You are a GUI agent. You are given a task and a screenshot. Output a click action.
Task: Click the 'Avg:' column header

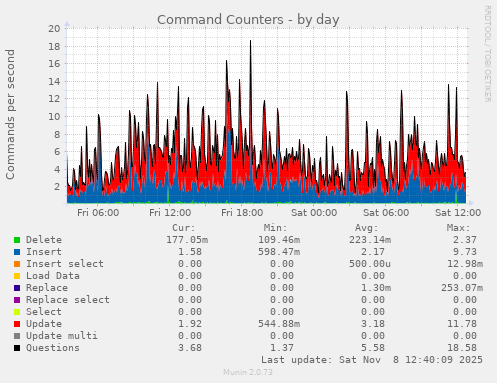[x=367, y=228]
